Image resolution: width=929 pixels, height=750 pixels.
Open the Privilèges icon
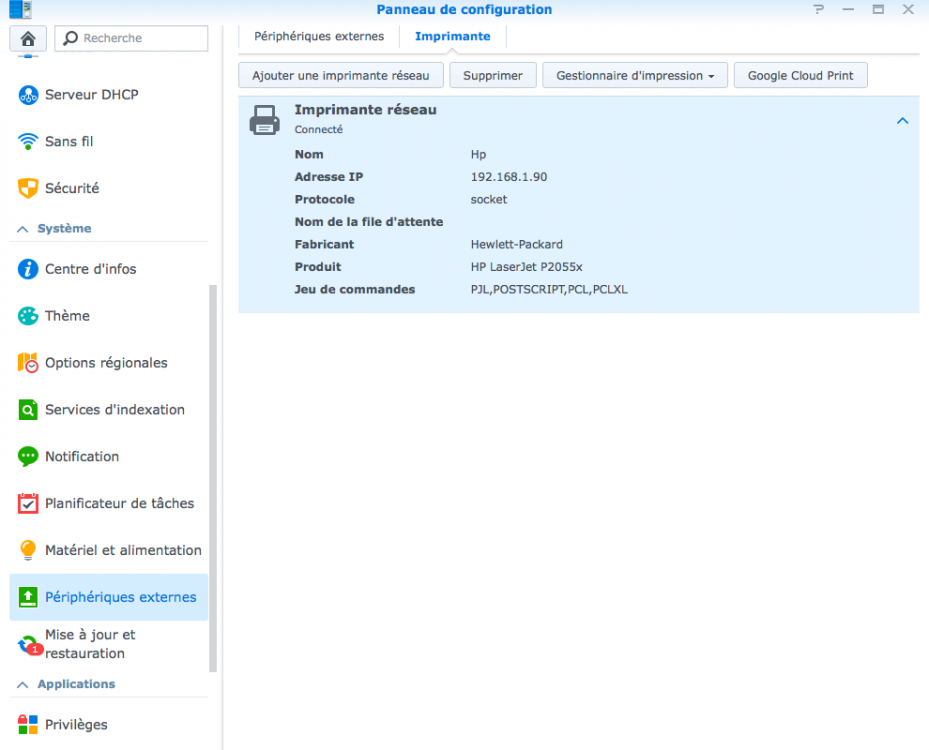coord(28,725)
